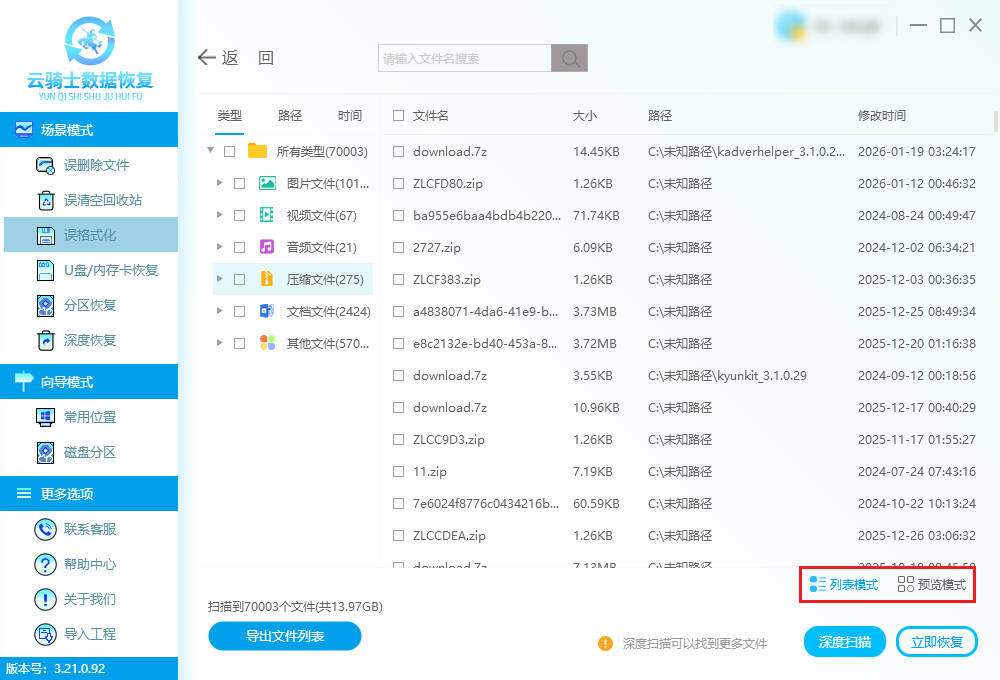
Task: Sort by the 大小 column header
Action: 584,115
